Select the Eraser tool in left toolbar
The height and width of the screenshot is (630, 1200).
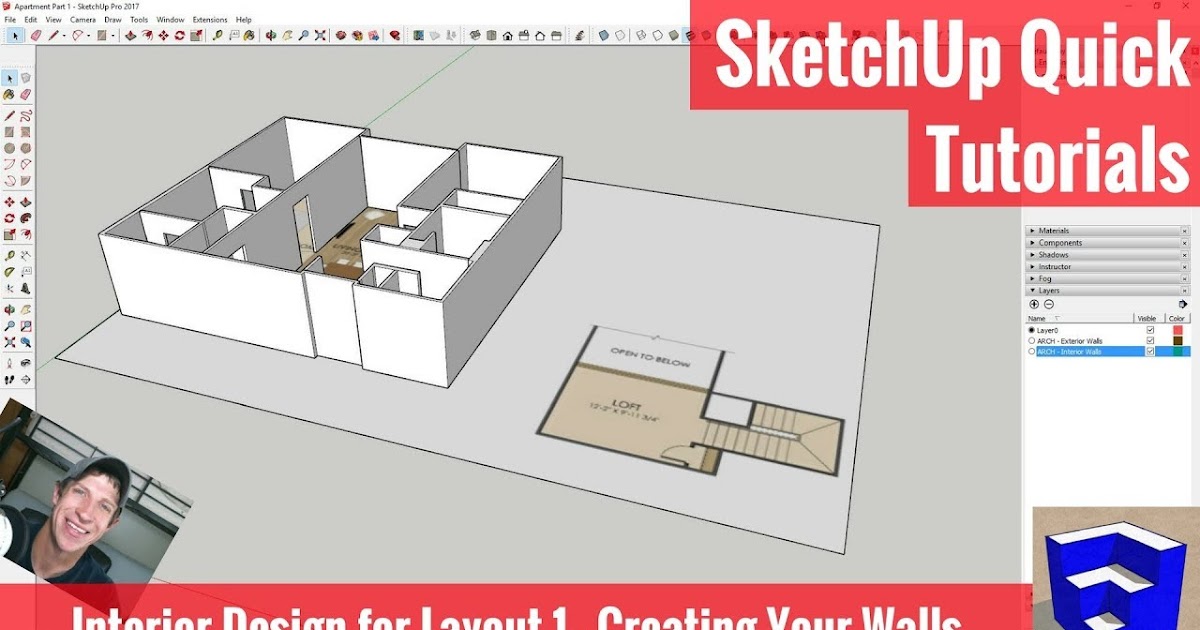point(25,94)
